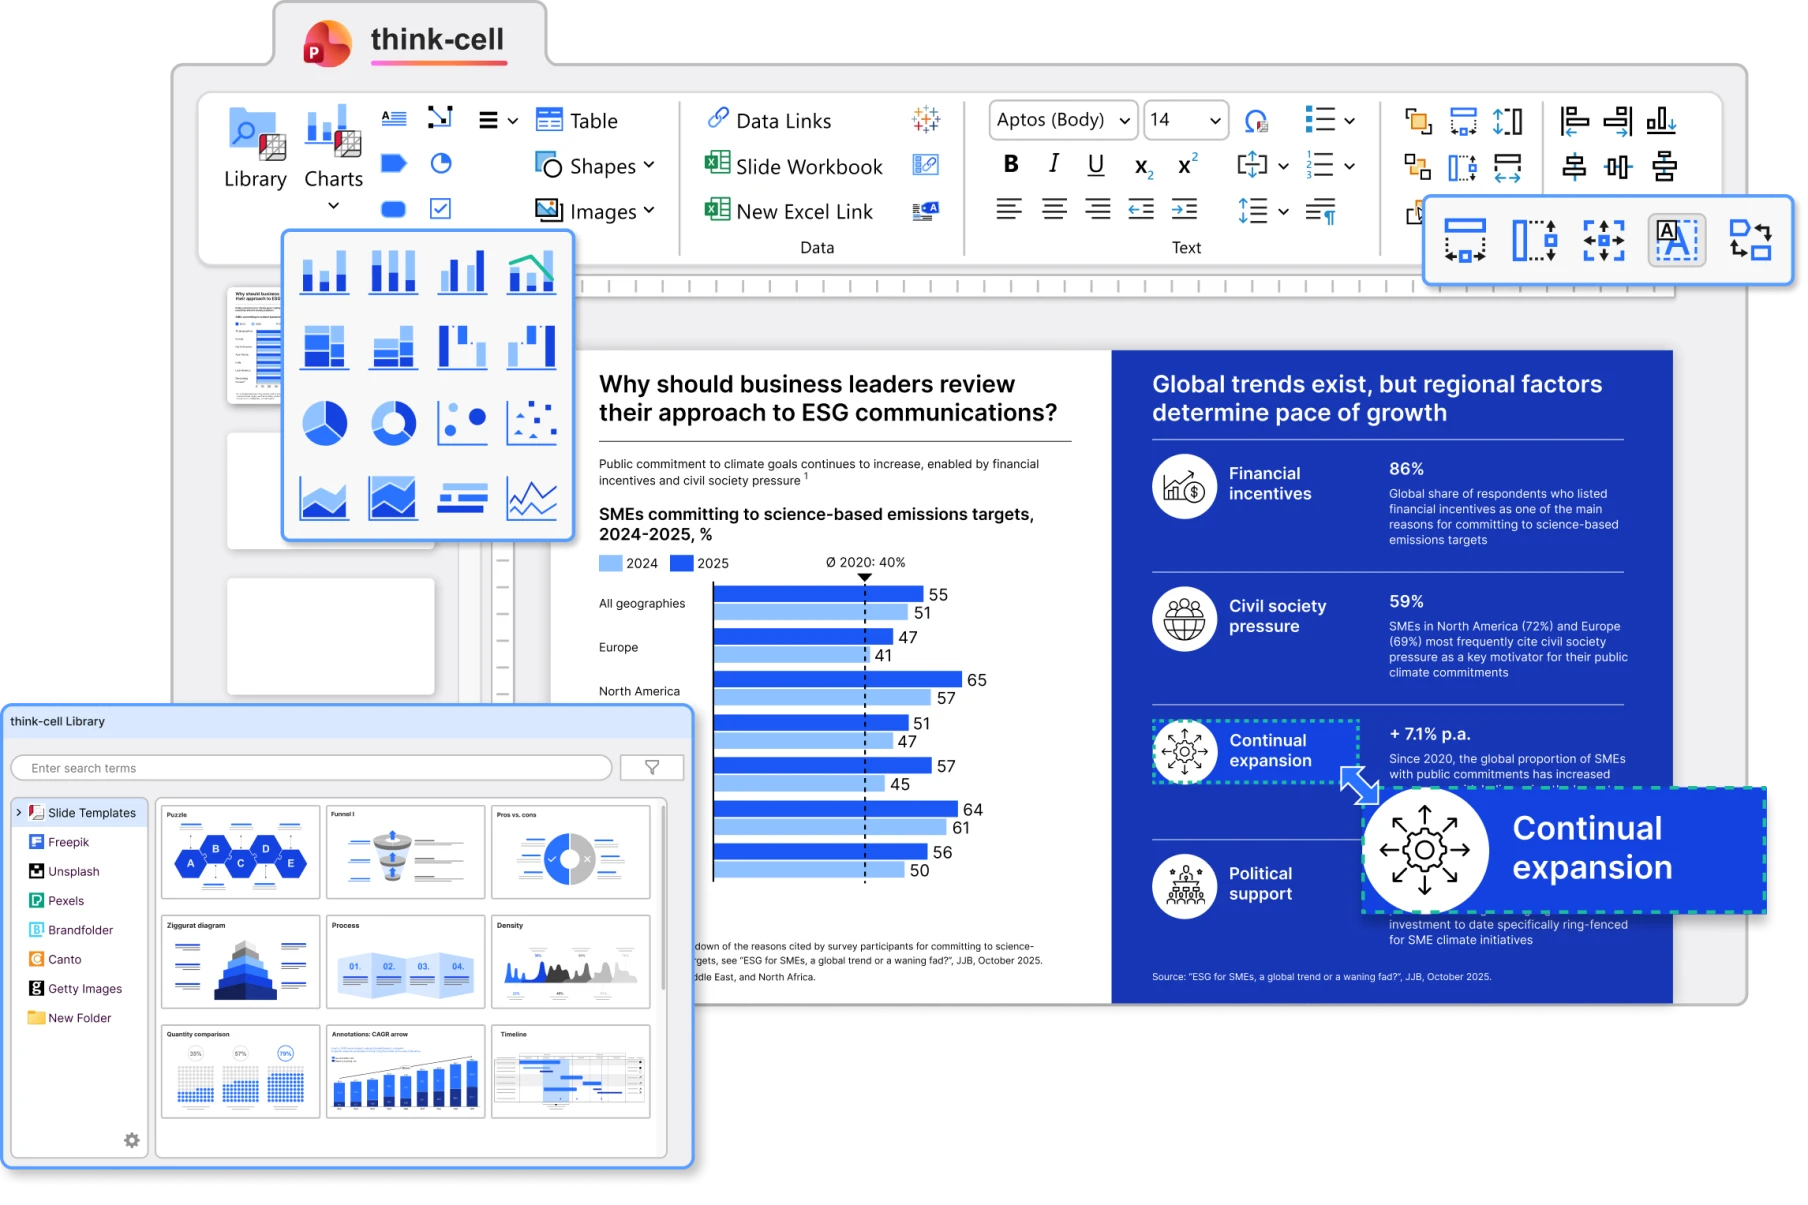The width and height of the screenshot is (1808, 1205).
Task: Open the think-cell Library button
Action: [255, 147]
